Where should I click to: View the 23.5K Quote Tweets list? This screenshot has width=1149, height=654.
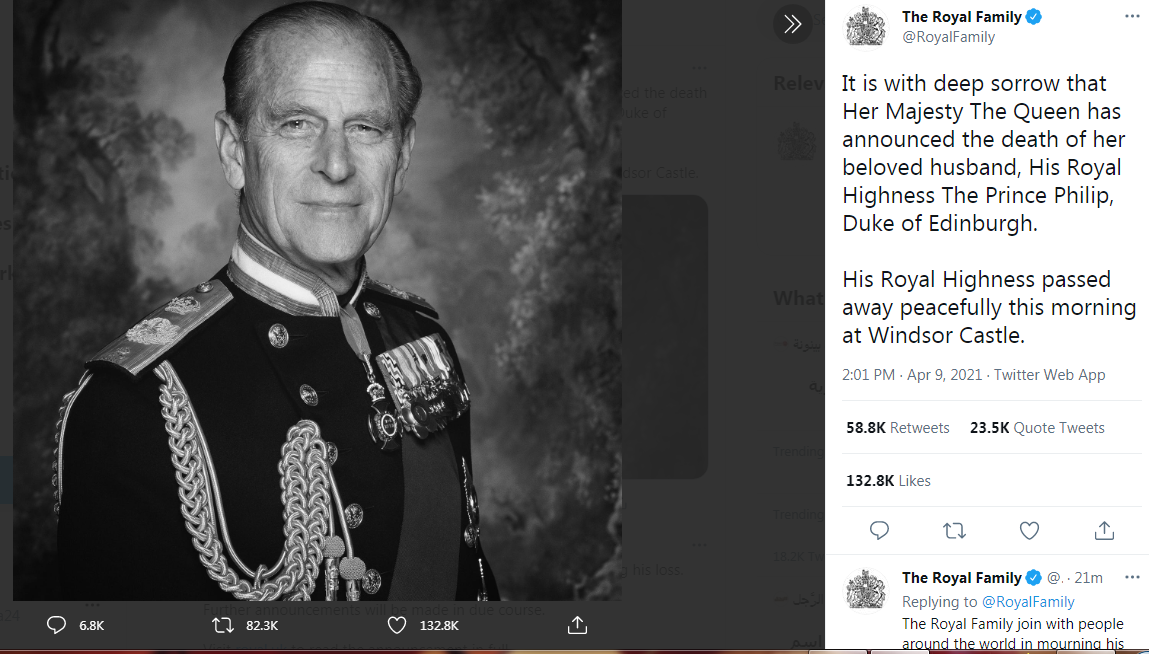pyautogui.click(x=1037, y=428)
